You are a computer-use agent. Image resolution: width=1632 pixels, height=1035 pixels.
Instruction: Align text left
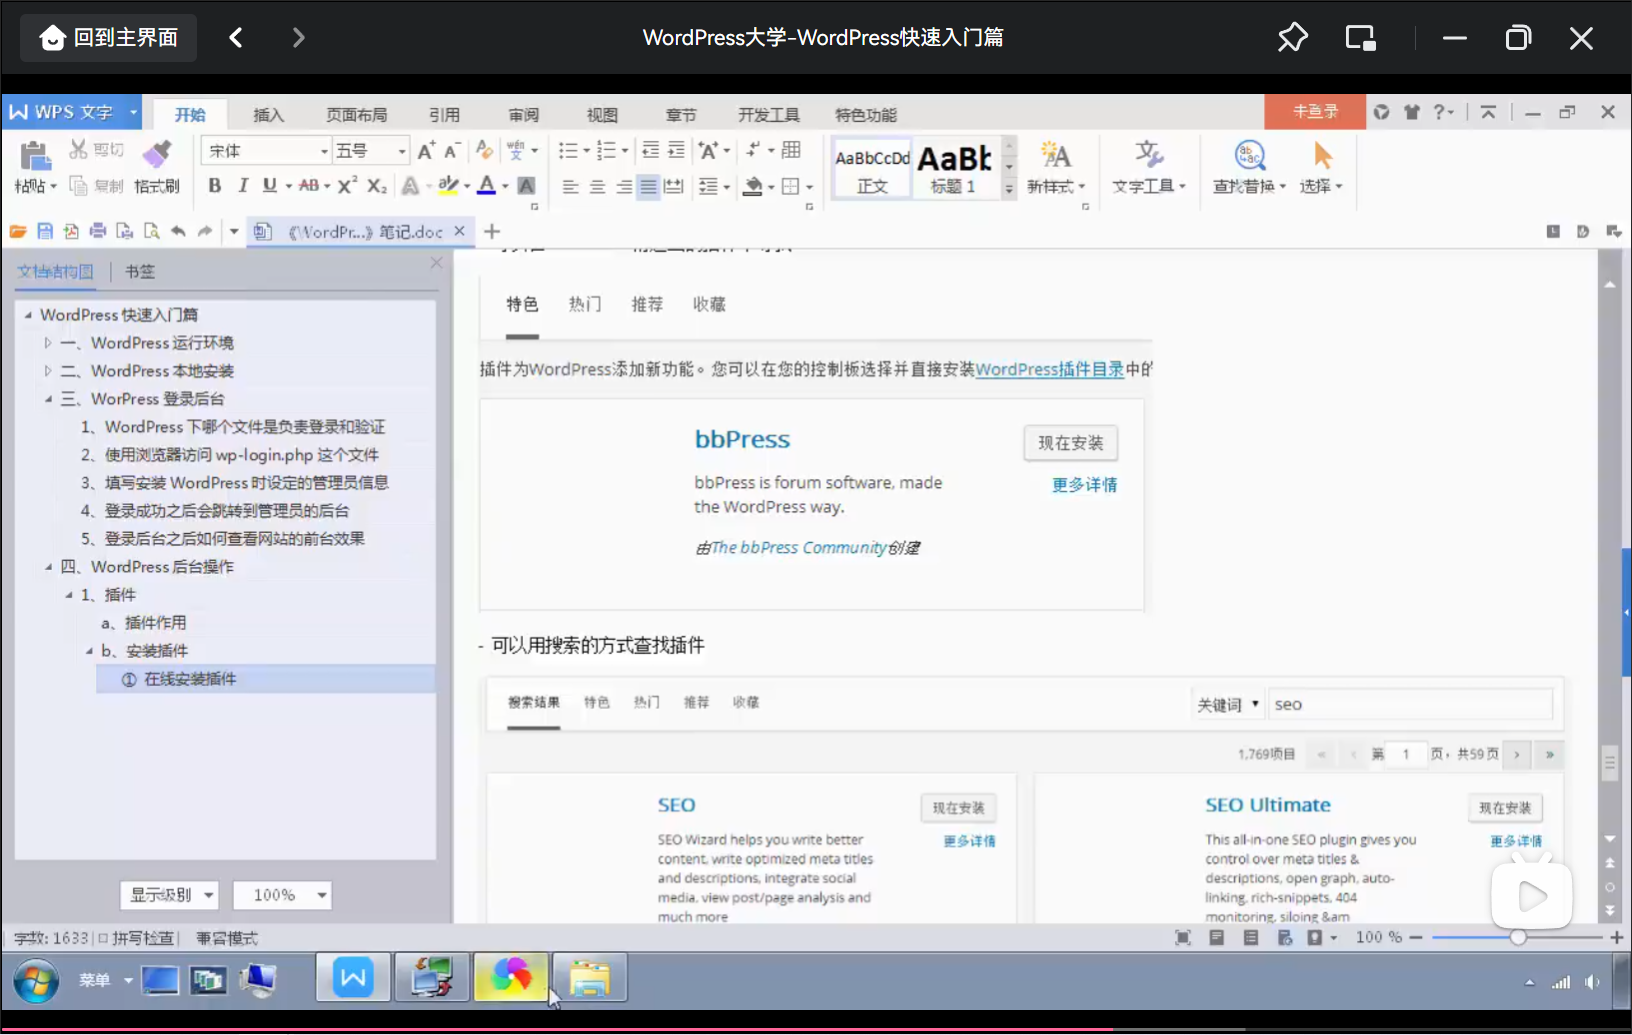coord(570,187)
